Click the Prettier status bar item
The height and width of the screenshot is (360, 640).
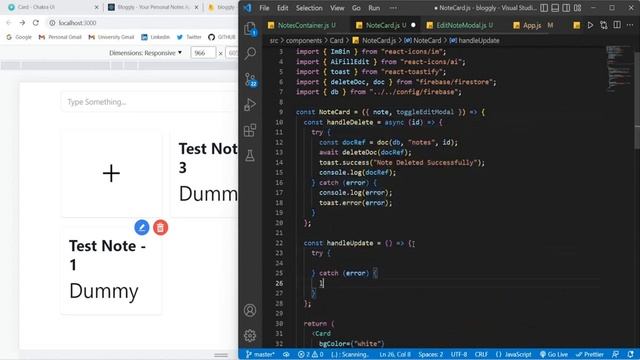coord(589,354)
